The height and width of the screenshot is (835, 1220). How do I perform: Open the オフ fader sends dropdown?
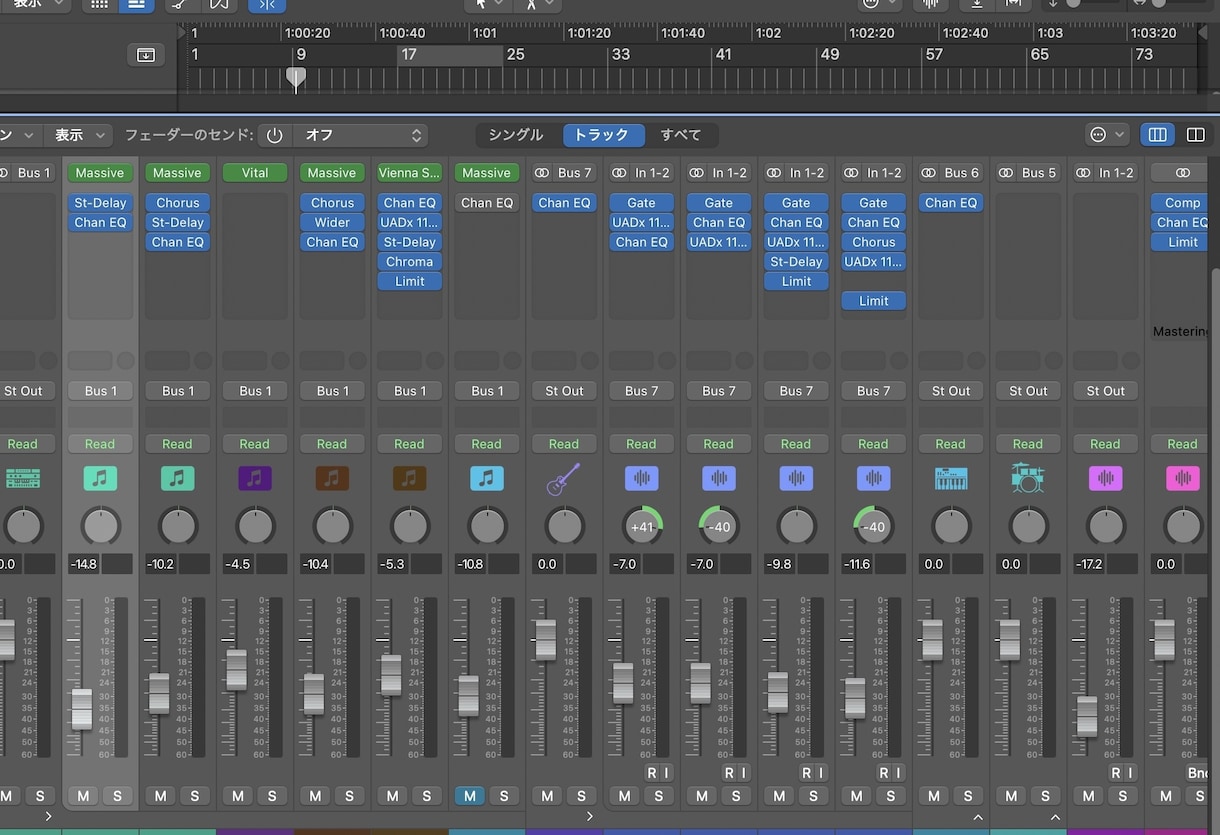point(360,135)
